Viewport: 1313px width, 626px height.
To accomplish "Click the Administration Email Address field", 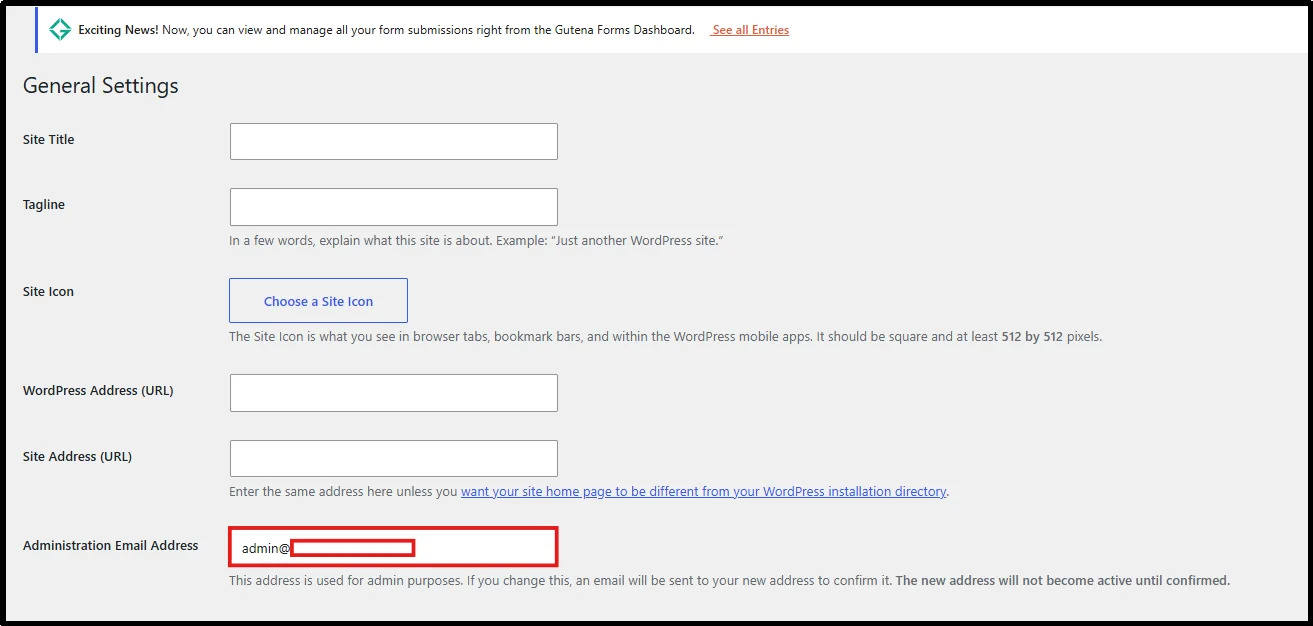I will [393, 547].
